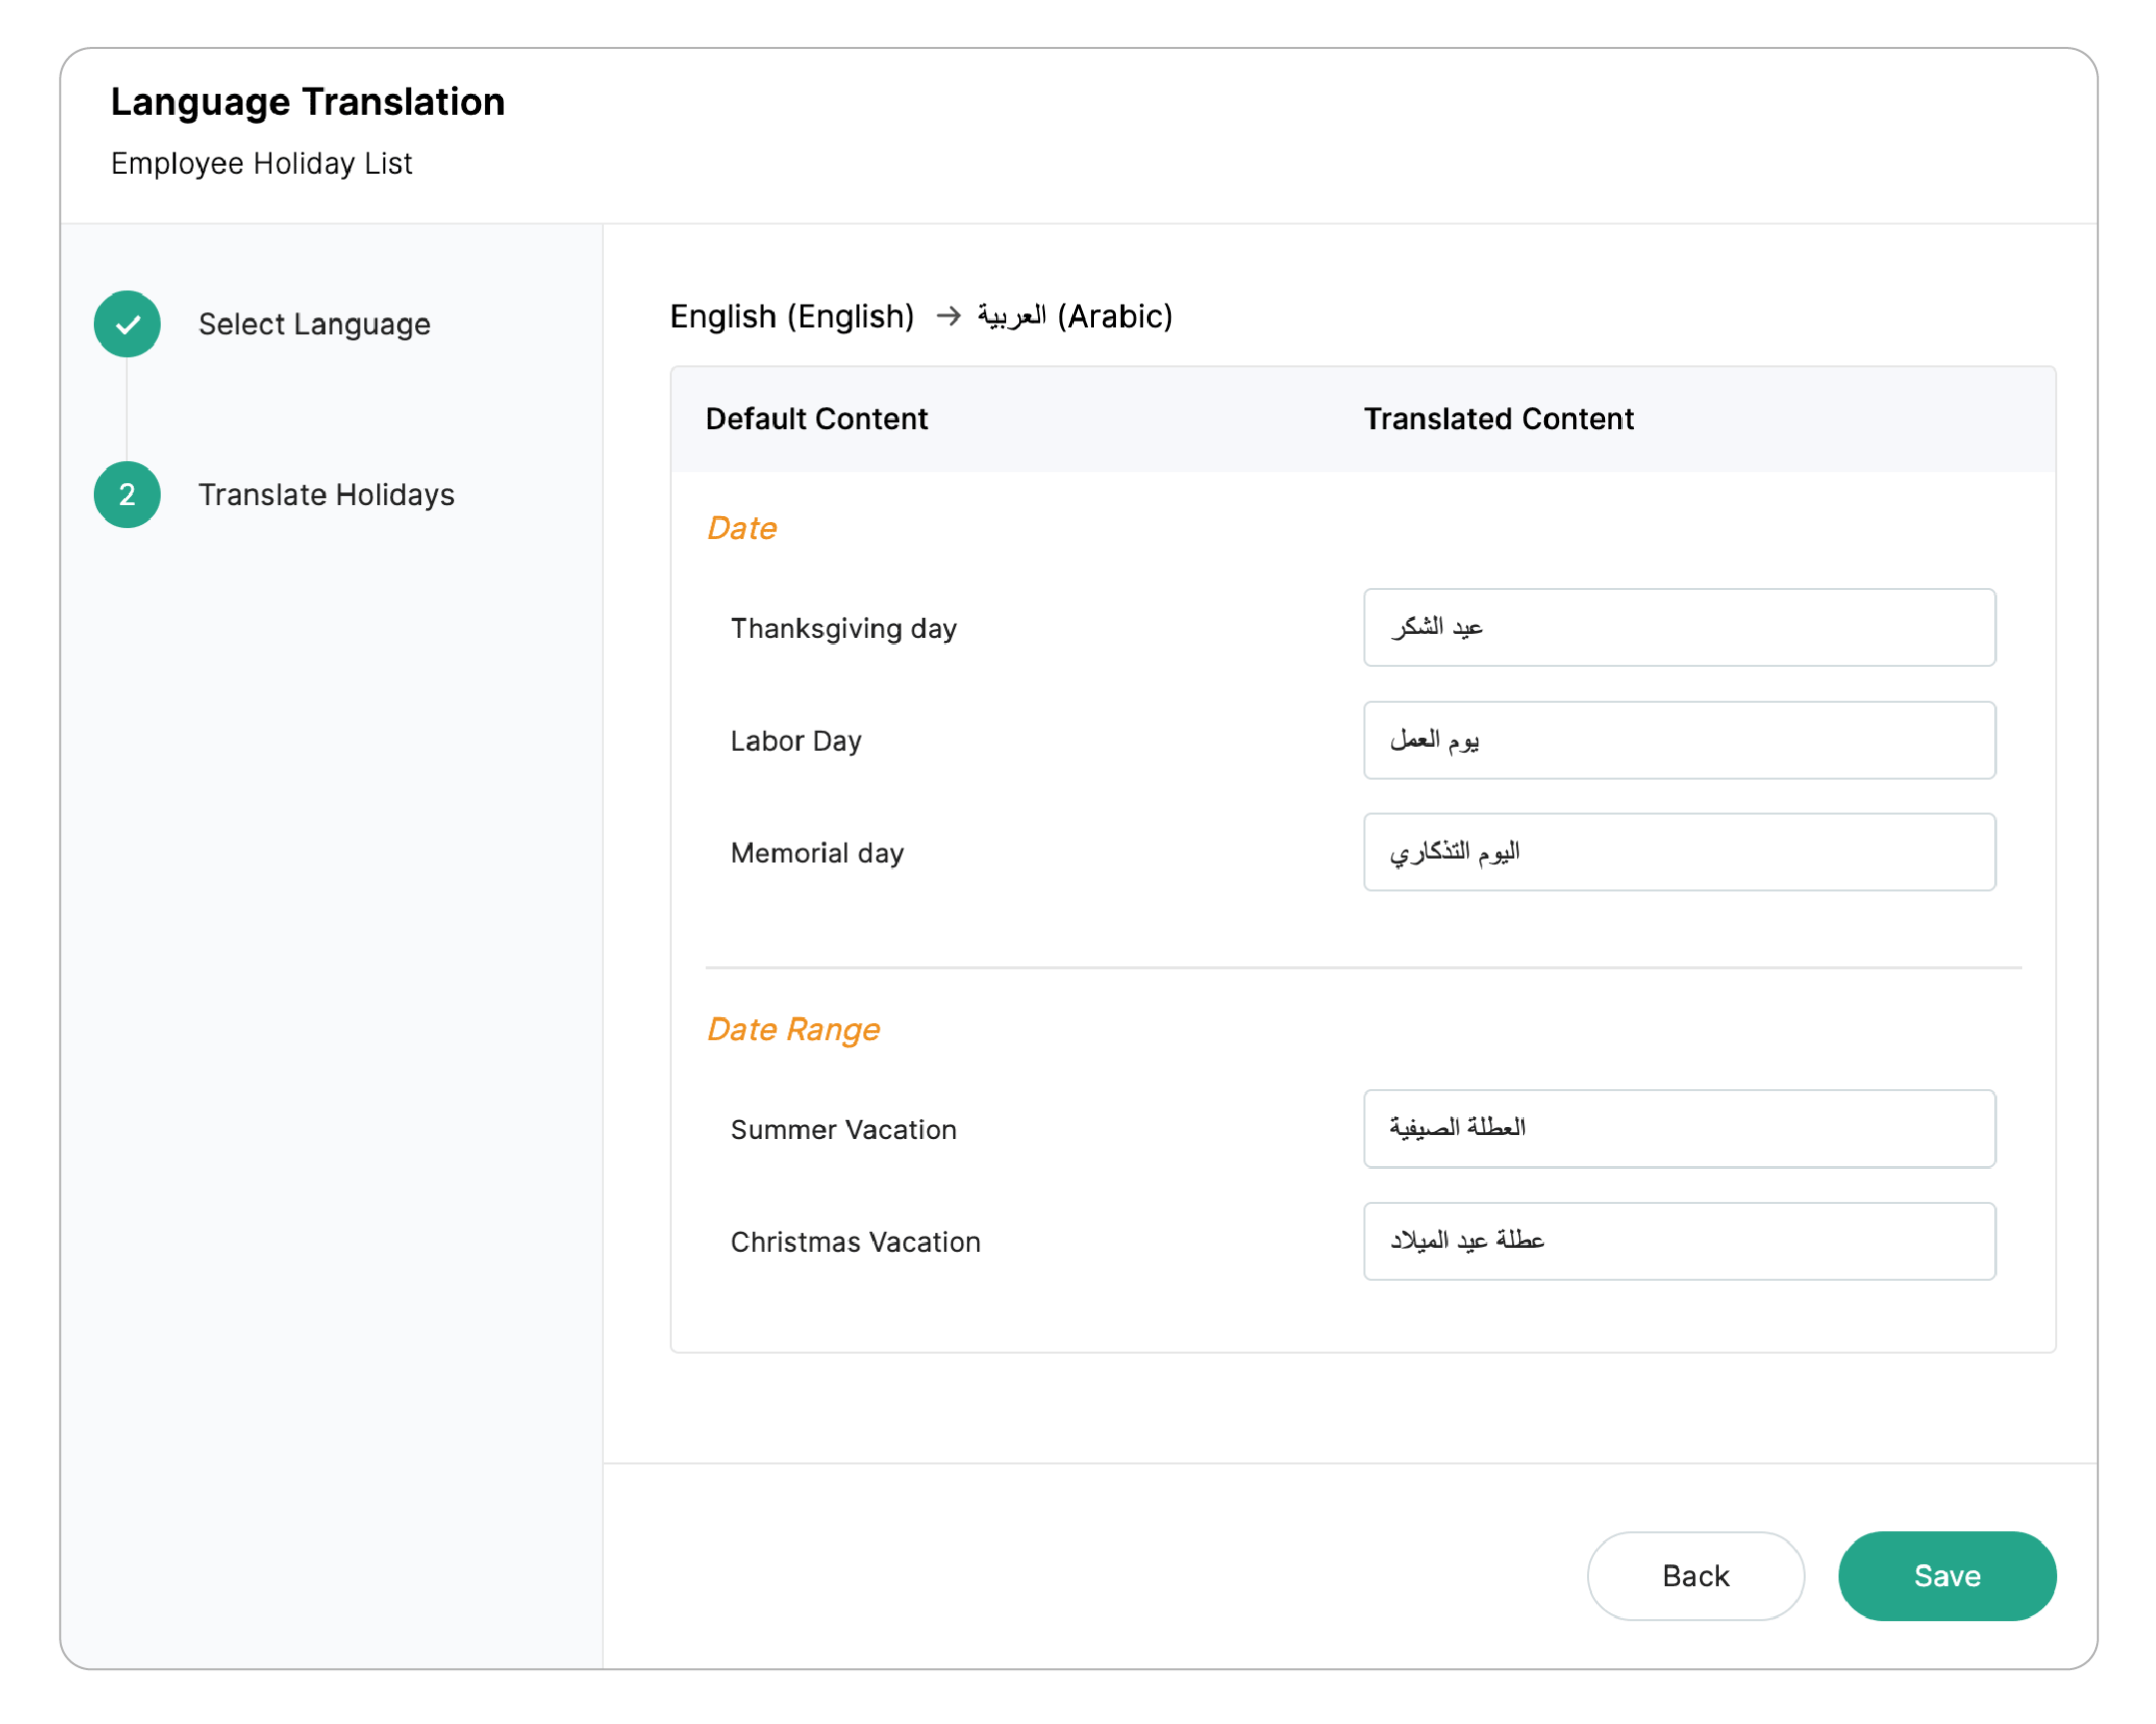Select the Thanksgiving day default label
This screenshot has width=2156, height=1724.
tap(843, 628)
